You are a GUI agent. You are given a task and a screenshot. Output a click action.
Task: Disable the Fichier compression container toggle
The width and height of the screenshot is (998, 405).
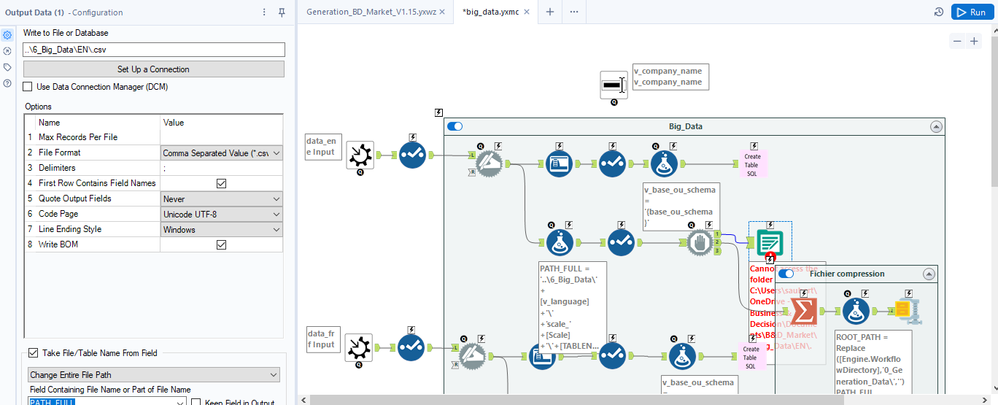point(787,274)
